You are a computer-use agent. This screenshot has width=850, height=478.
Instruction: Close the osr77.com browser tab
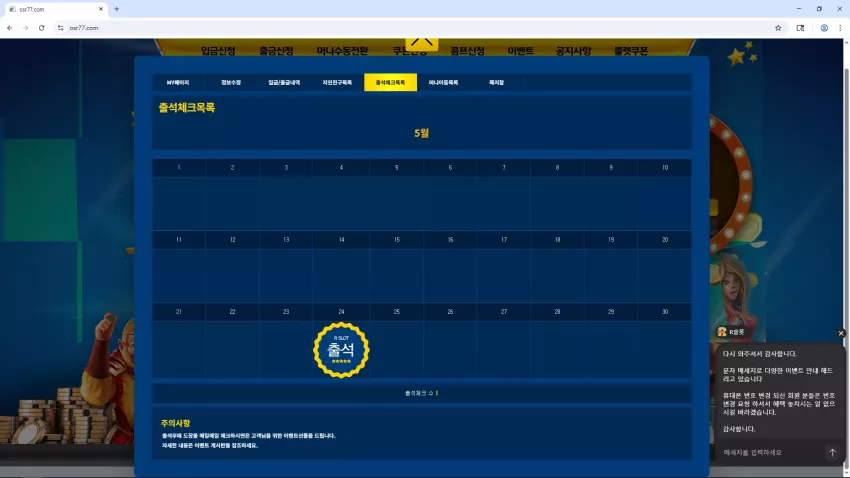coord(101,9)
